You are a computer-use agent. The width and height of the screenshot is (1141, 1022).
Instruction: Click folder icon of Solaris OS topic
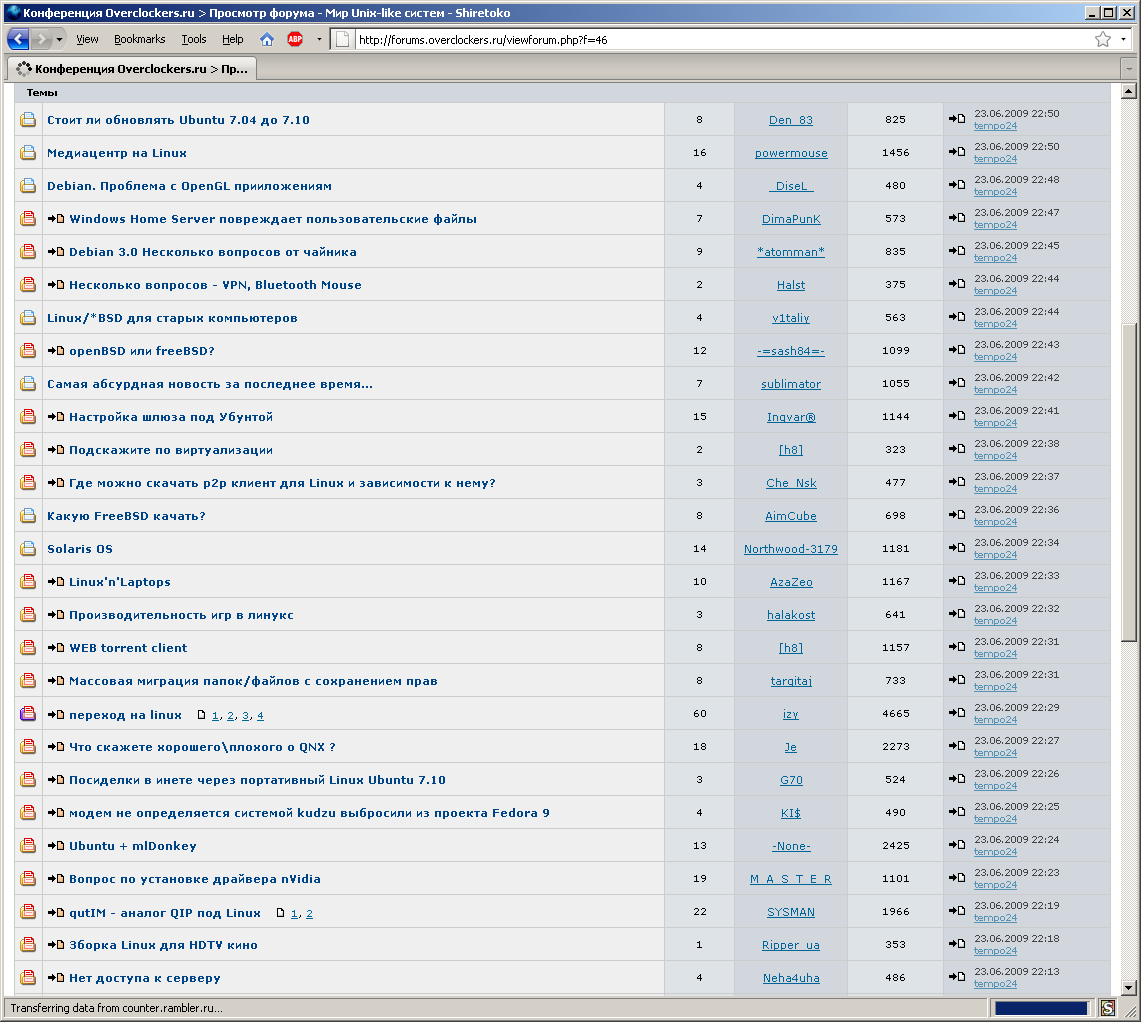28,548
